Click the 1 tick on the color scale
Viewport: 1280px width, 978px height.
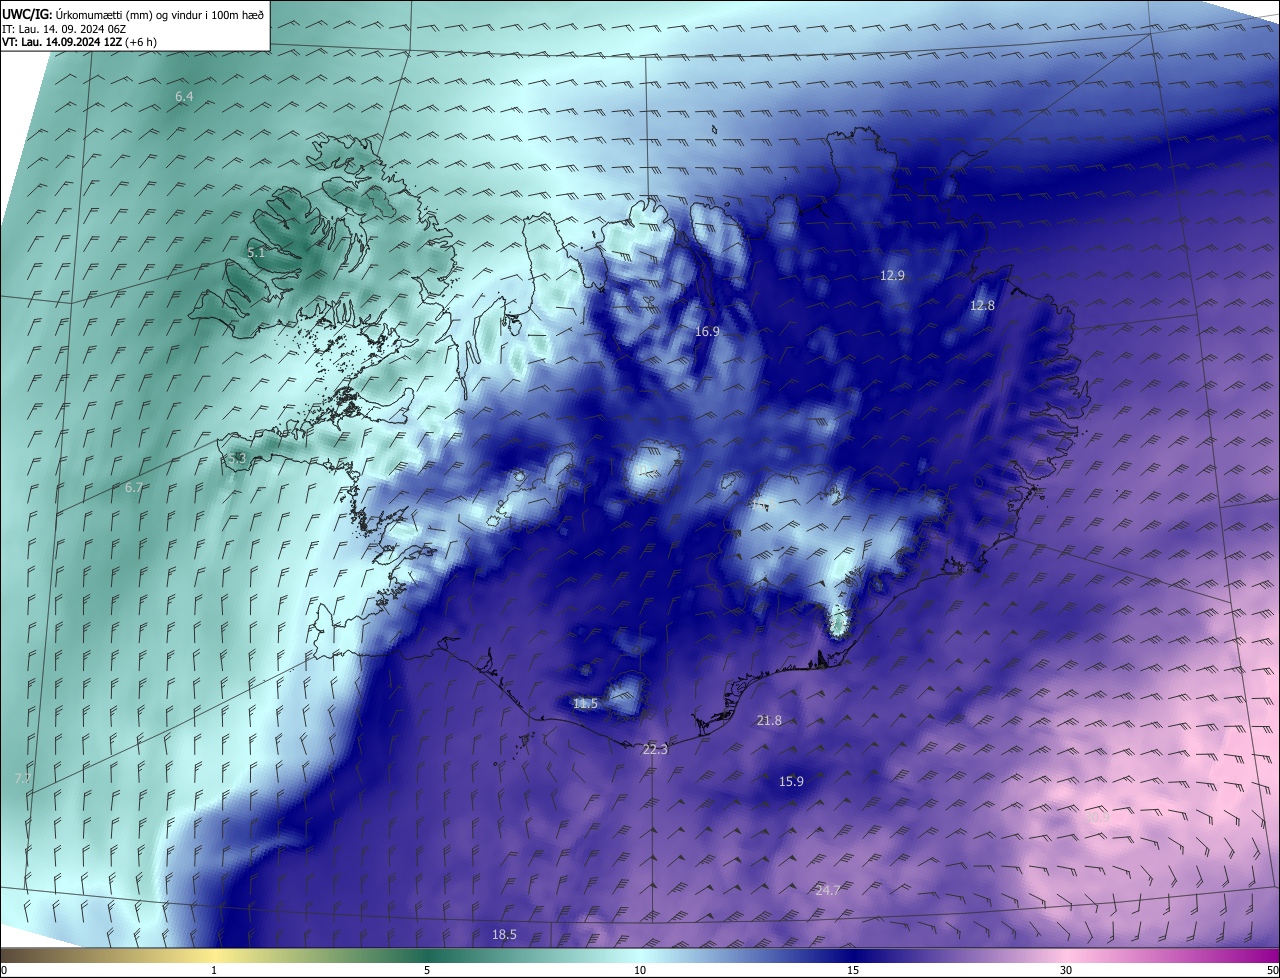pos(214,970)
